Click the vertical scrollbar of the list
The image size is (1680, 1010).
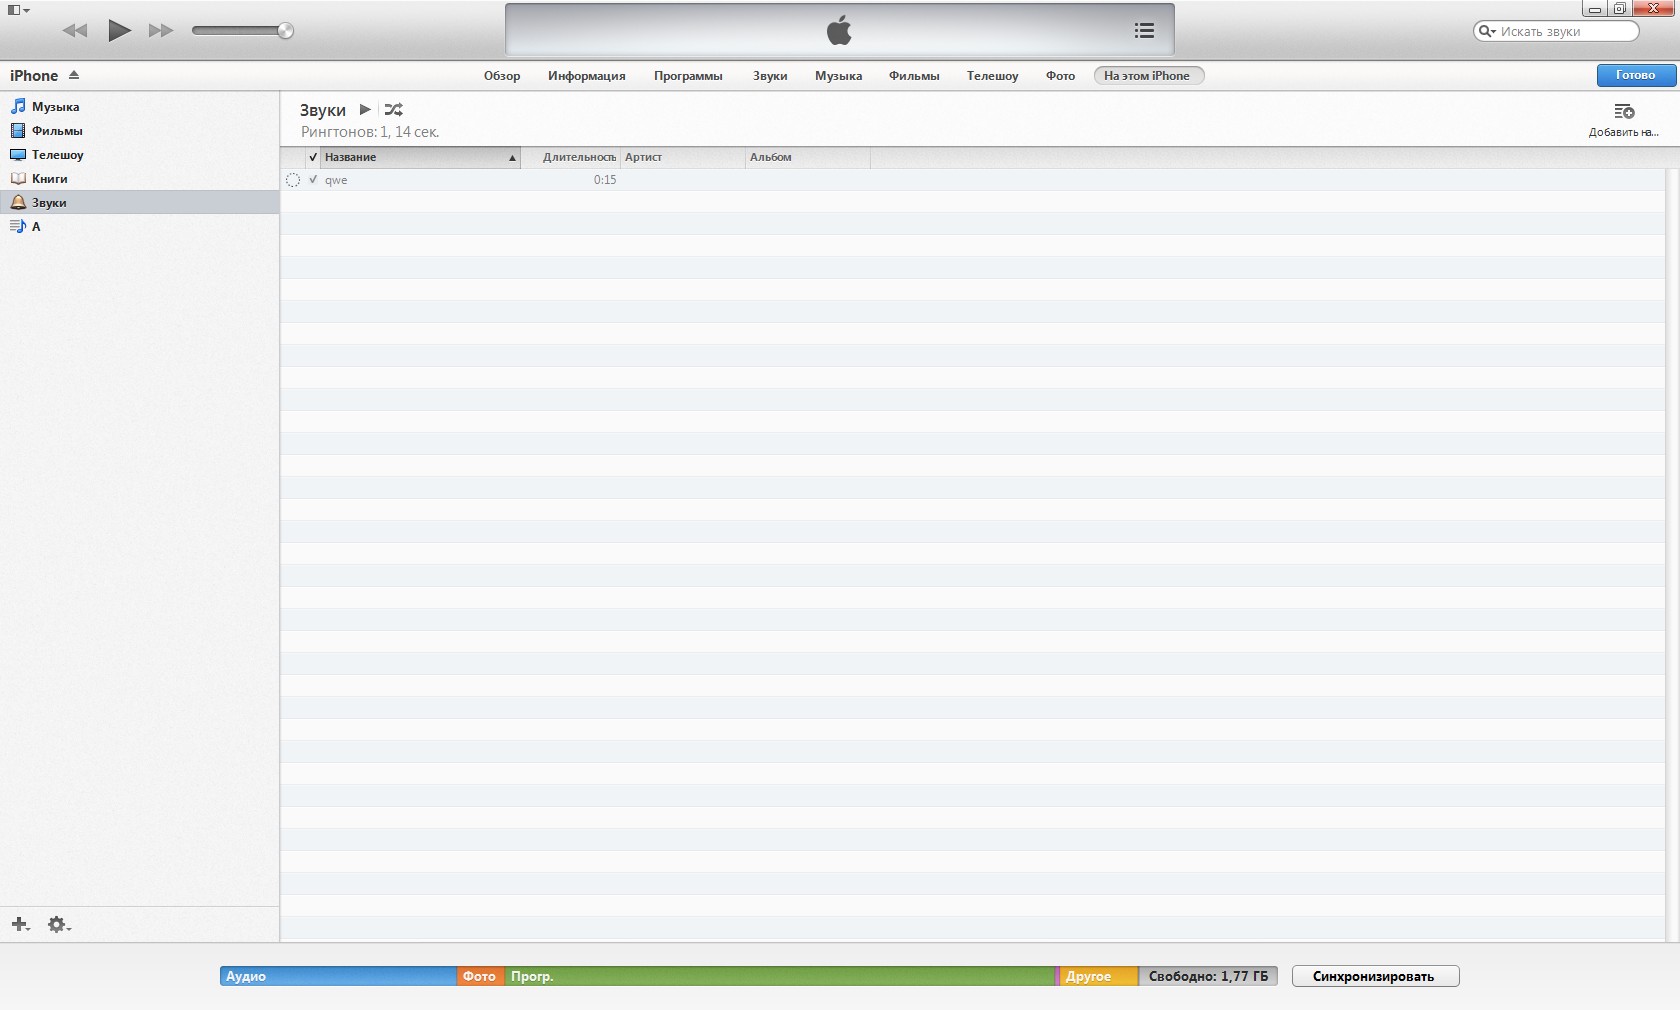pyautogui.click(x=1672, y=555)
